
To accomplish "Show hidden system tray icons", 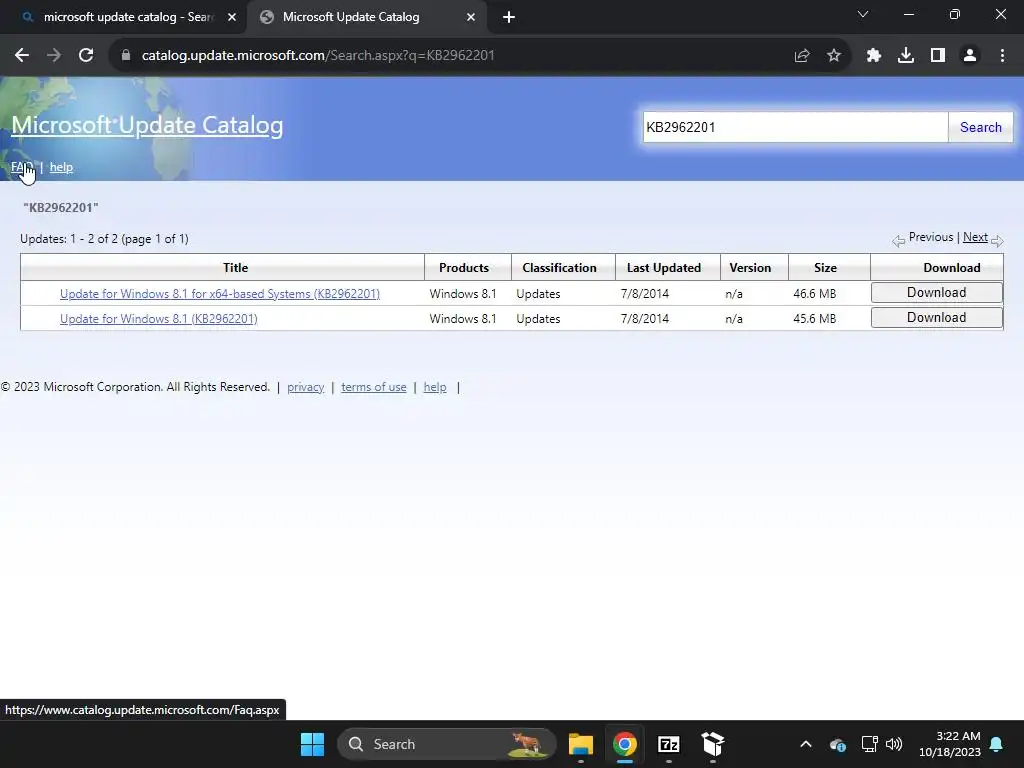I will 806,744.
